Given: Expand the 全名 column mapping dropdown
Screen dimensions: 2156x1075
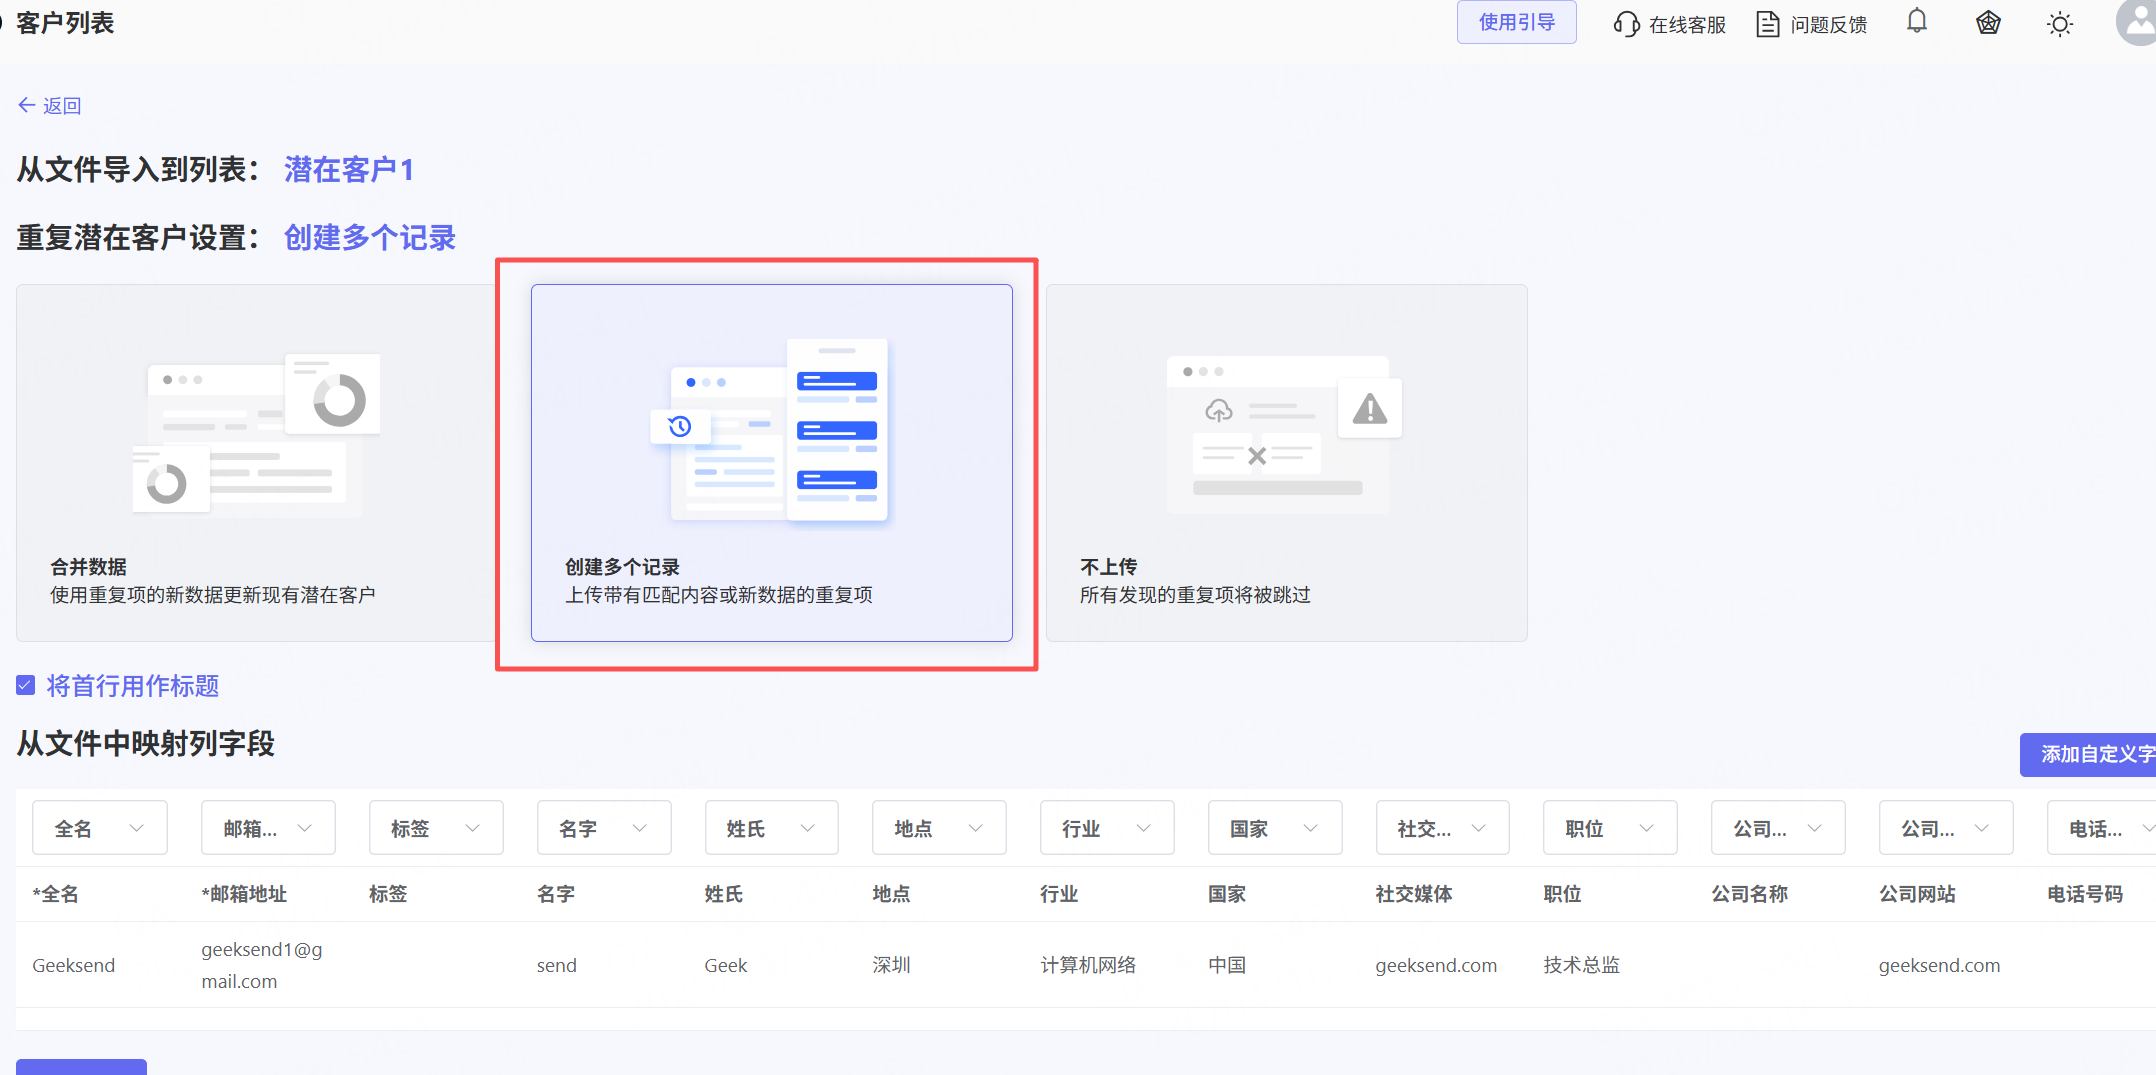Looking at the screenshot, I should point(99,828).
